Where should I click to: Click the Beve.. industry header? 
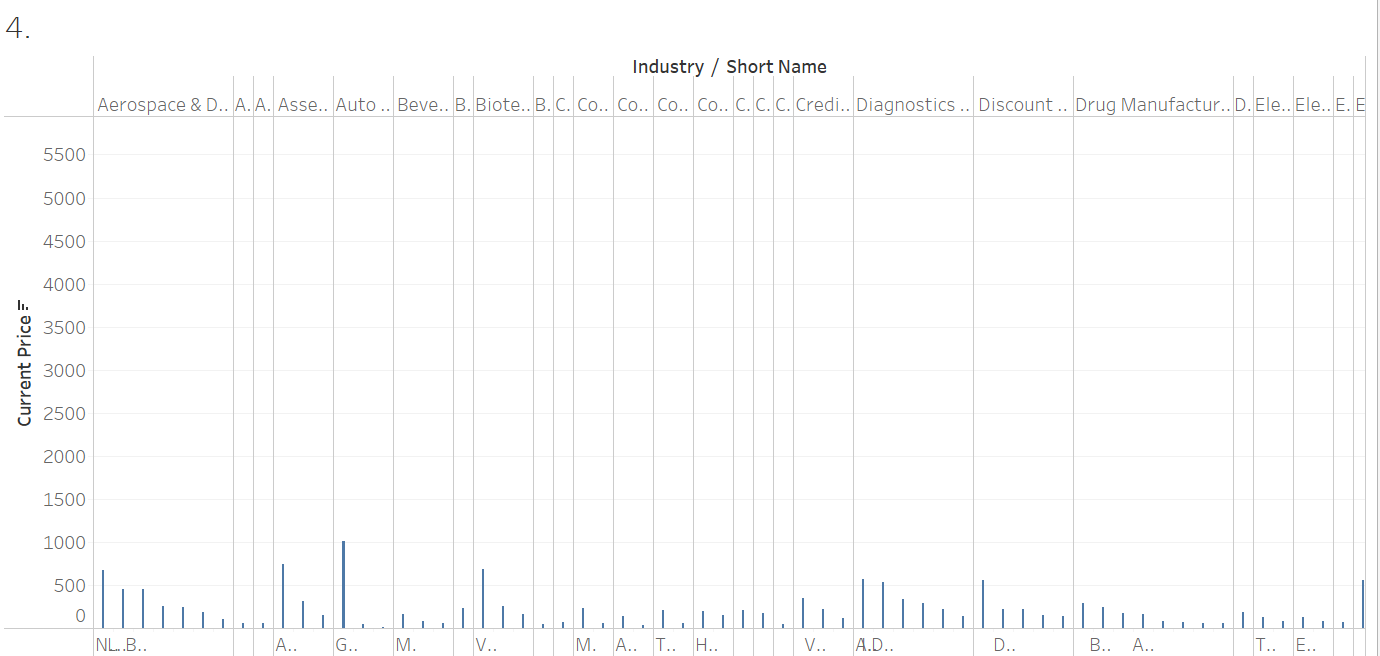click(x=422, y=105)
